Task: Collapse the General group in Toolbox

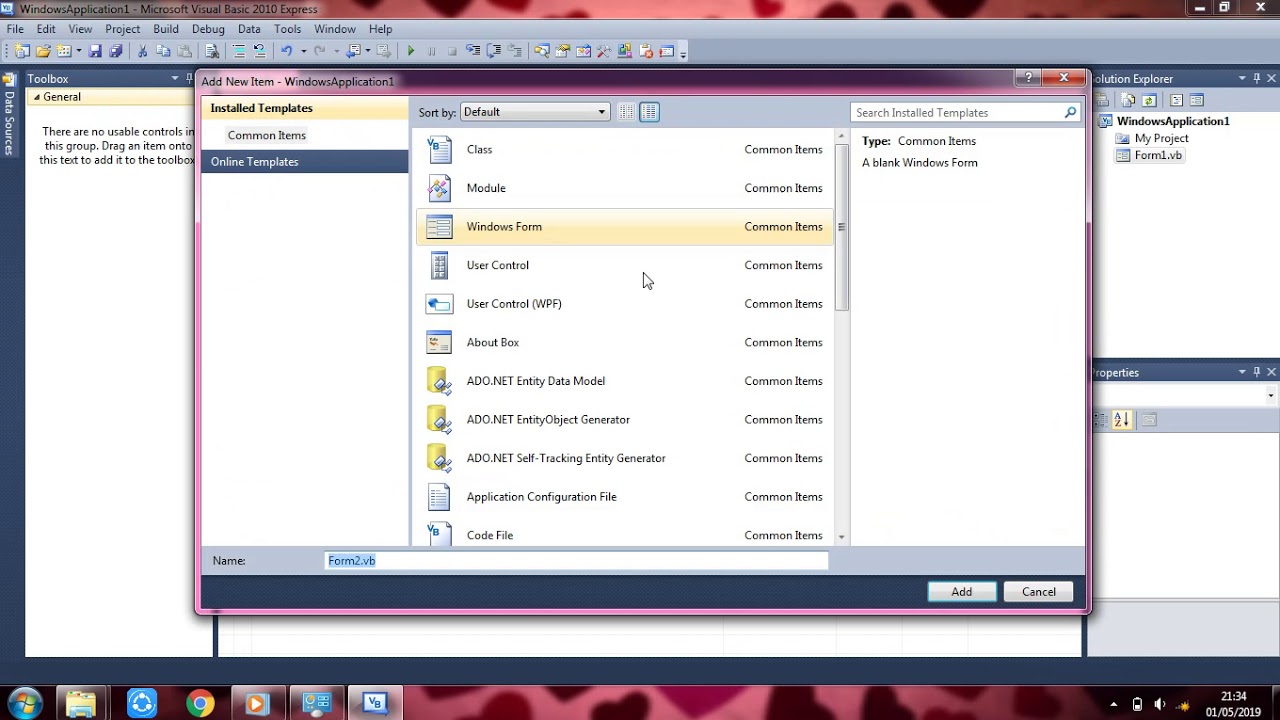Action: (36, 97)
